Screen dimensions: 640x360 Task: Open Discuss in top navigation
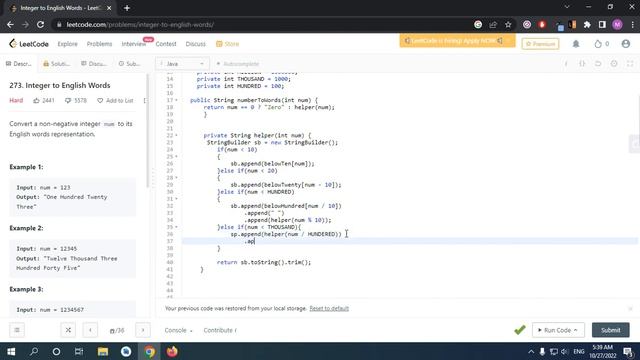[196, 44]
